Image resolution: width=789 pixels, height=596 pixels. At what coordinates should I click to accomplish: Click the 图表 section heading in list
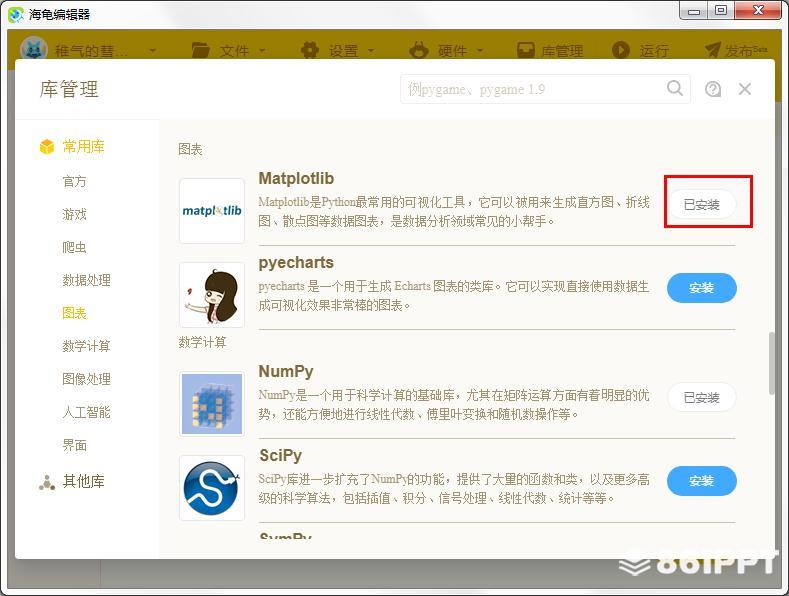[190, 149]
